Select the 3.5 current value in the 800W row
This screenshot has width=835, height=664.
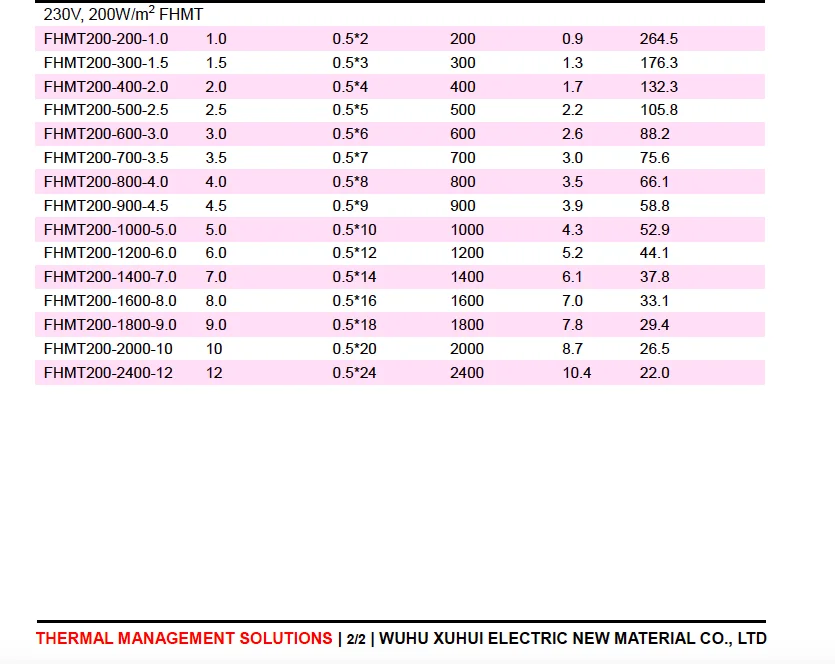tap(572, 182)
